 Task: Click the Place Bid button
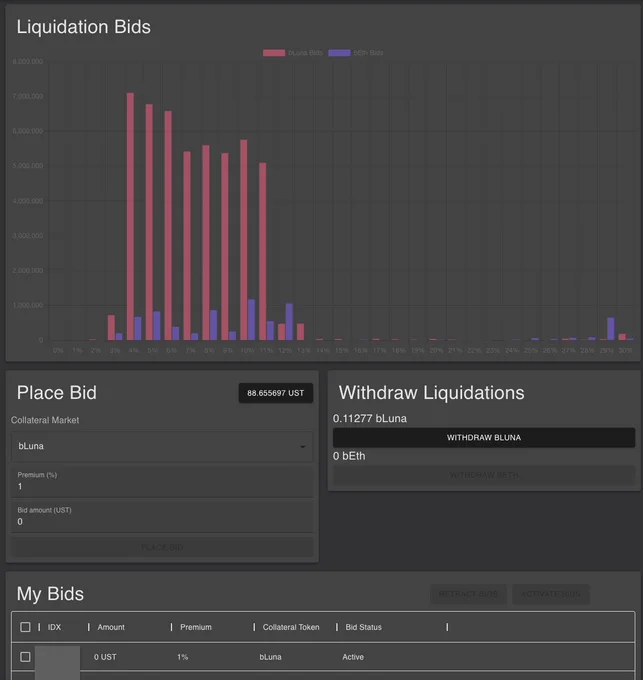[162, 547]
